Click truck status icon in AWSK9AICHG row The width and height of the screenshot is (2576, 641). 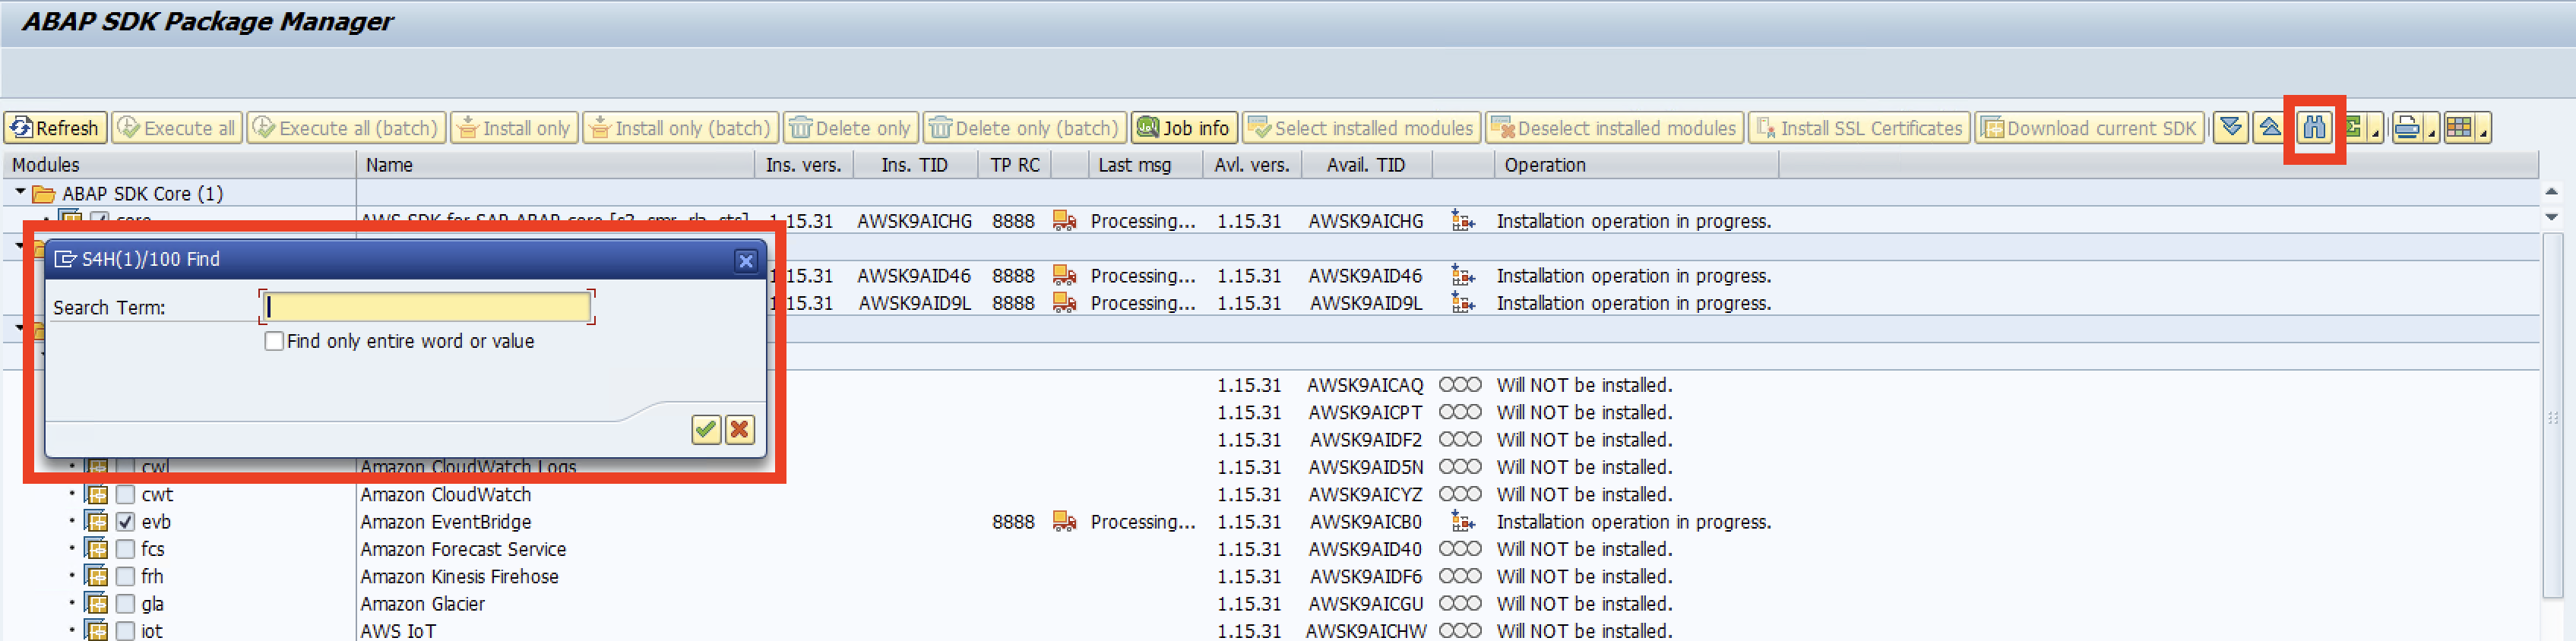[1064, 221]
